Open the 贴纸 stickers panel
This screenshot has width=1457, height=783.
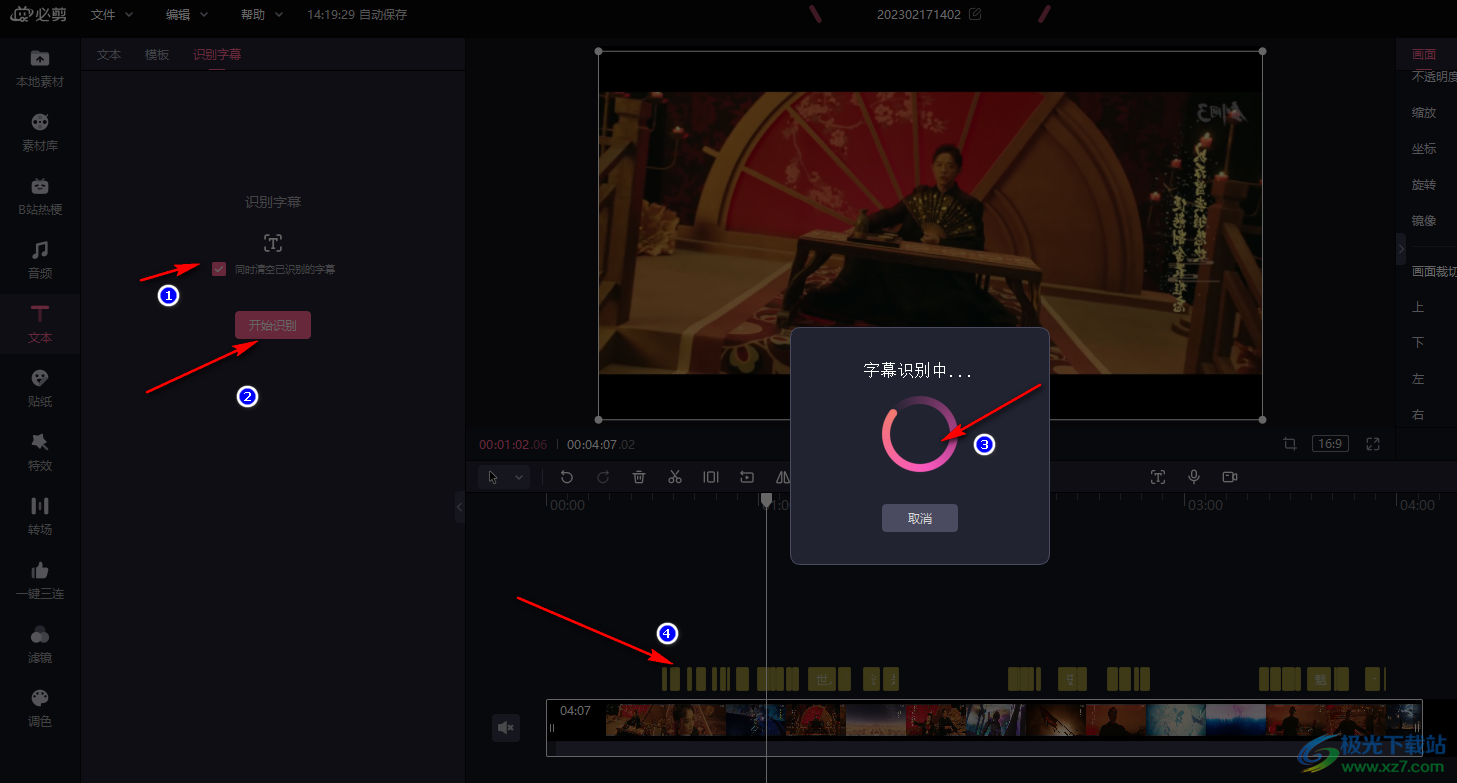[40, 388]
